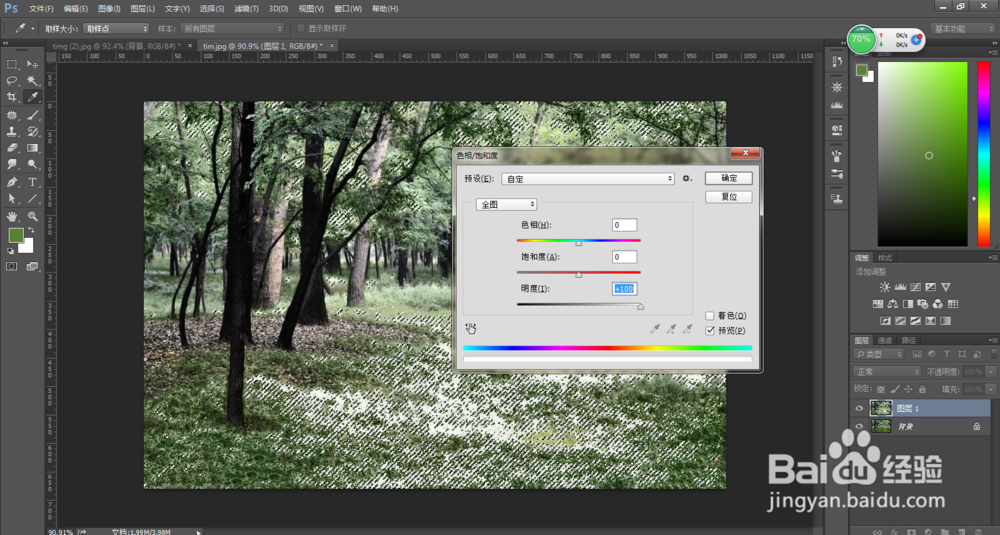Switch to the 路径 panel tab
Screen dimensions: 1000x535
point(908,340)
